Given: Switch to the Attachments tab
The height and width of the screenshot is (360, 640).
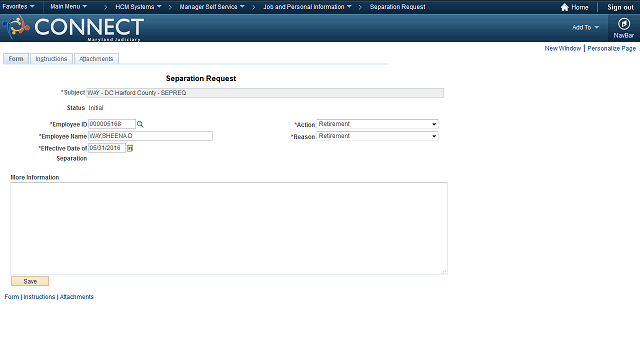Looking at the screenshot, I should click(96, 59).
